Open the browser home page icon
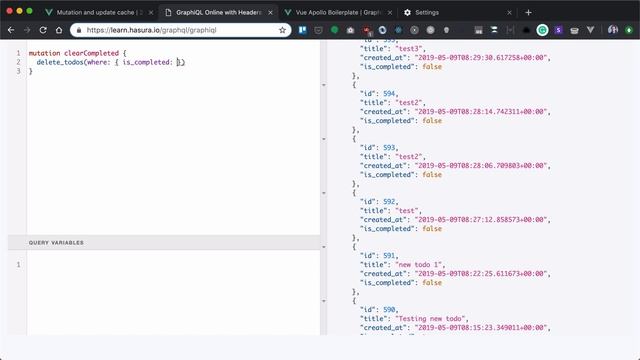The height and width of the screenshot is (360, 640). point(59,30)
